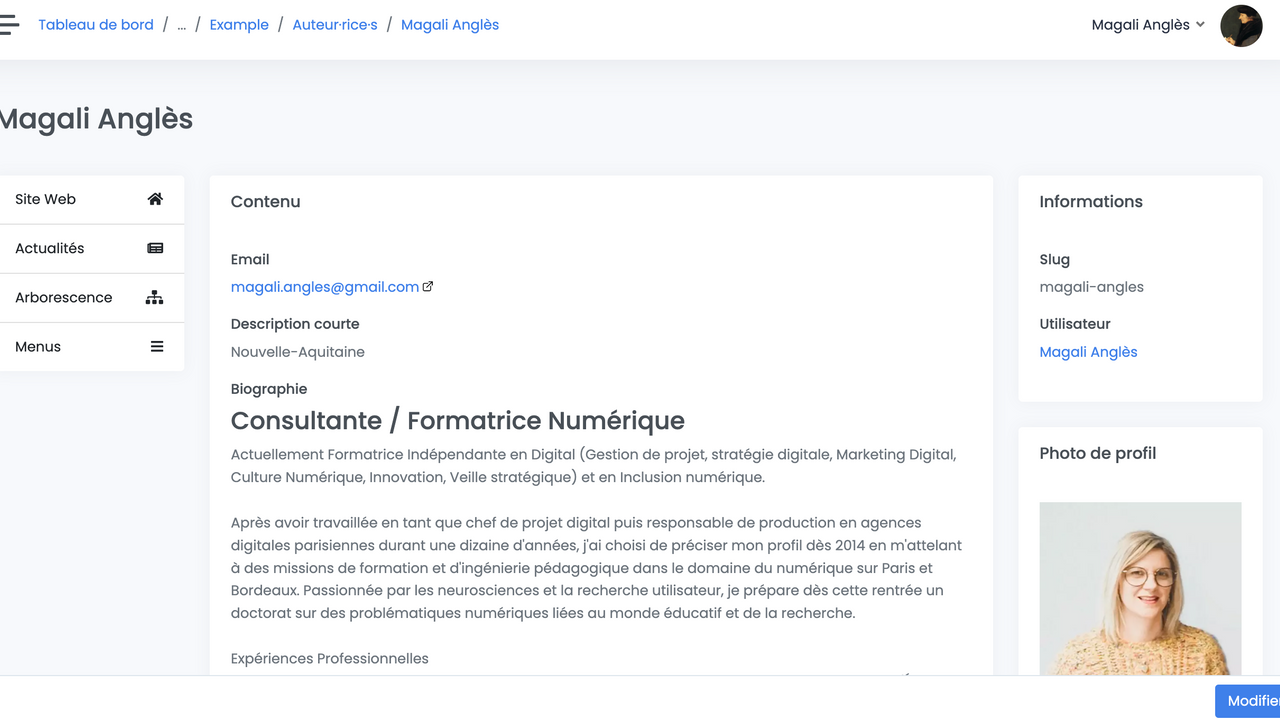Go to Tableau de bord breadcrumb
This screenshot has width=1280, height=720.
pyautogui.click(x=96, y=25)
